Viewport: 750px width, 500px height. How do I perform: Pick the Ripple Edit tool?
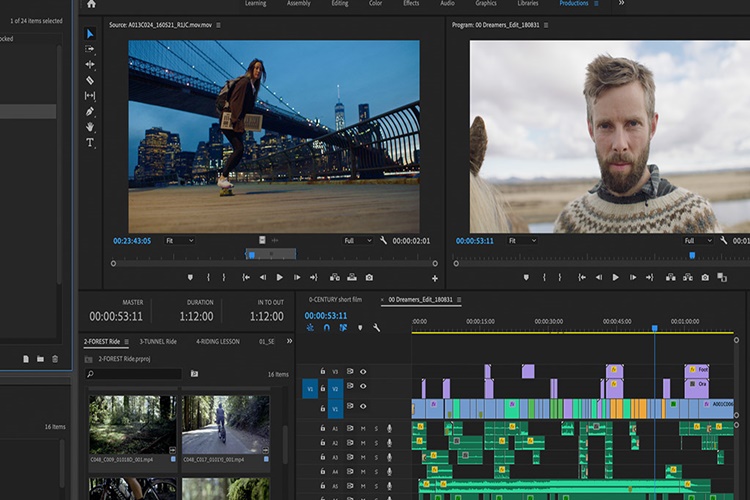[90, 64]
